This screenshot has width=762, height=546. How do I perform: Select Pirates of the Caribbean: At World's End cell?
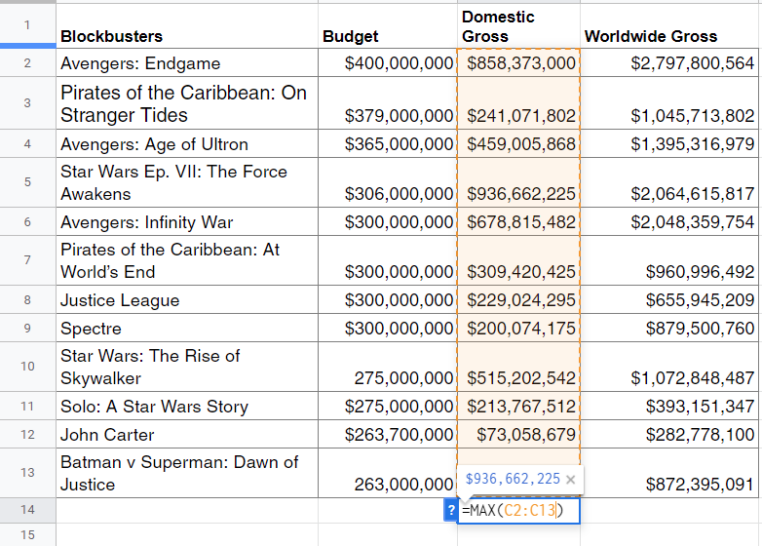[x=187, y=261]
